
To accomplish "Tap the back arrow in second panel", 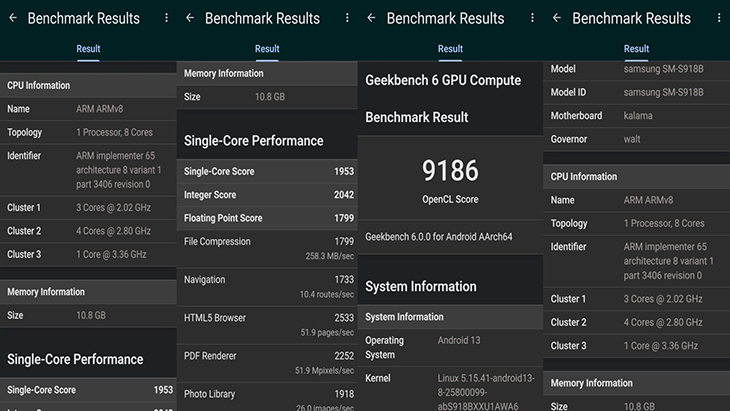I will point(189,18).
